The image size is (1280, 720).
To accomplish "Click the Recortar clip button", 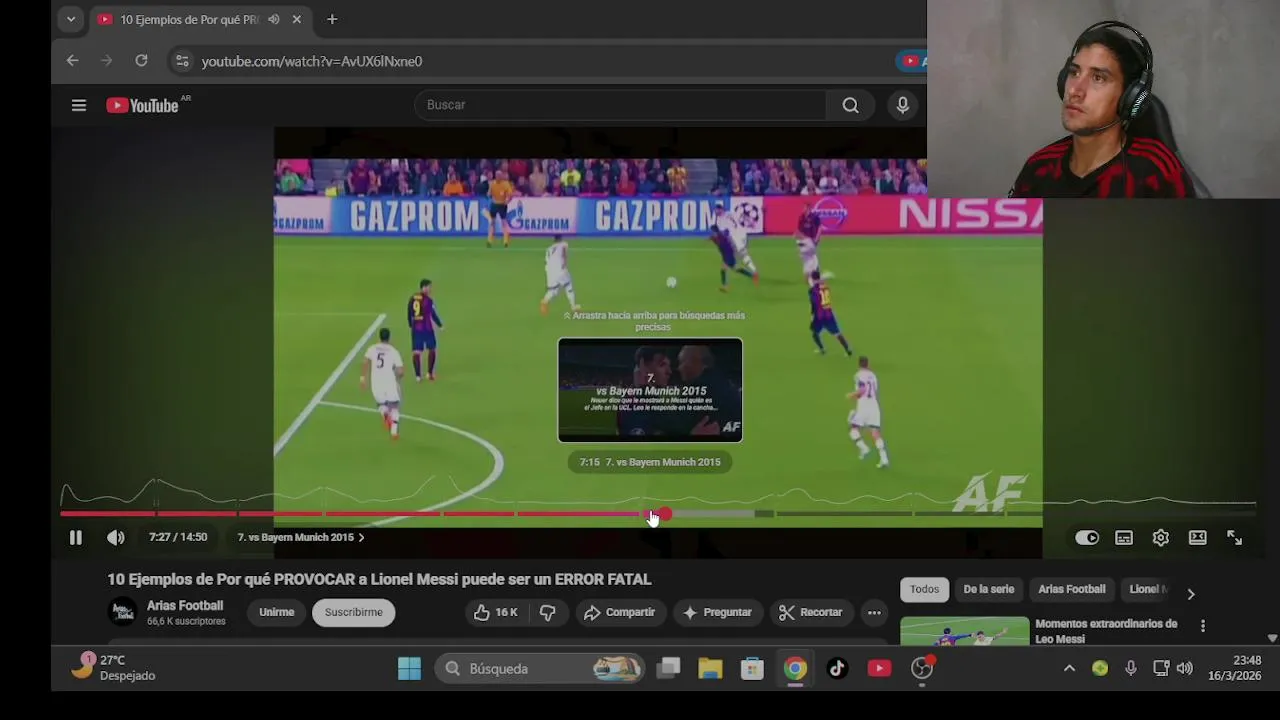I will 810,612.
